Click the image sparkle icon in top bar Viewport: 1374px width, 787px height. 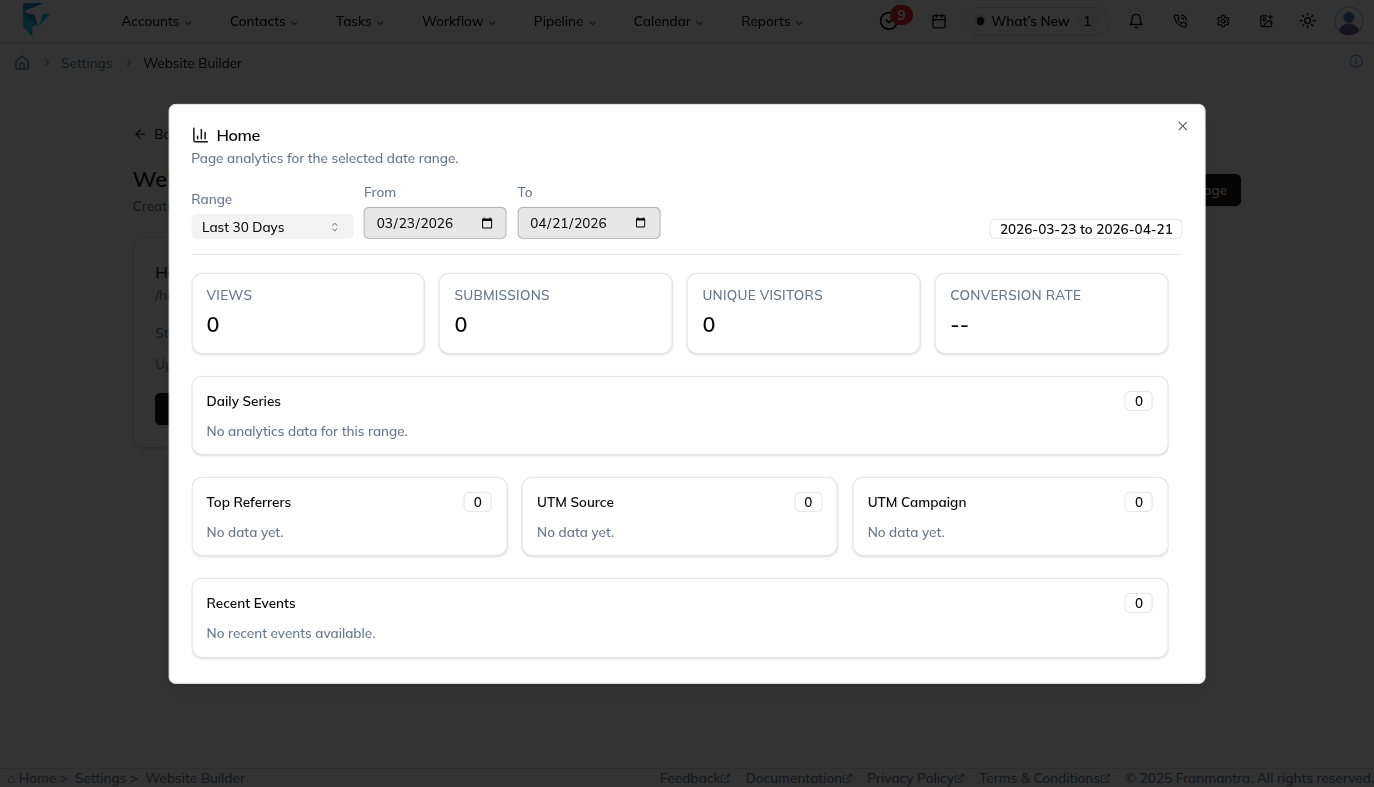pos(1266,21)
